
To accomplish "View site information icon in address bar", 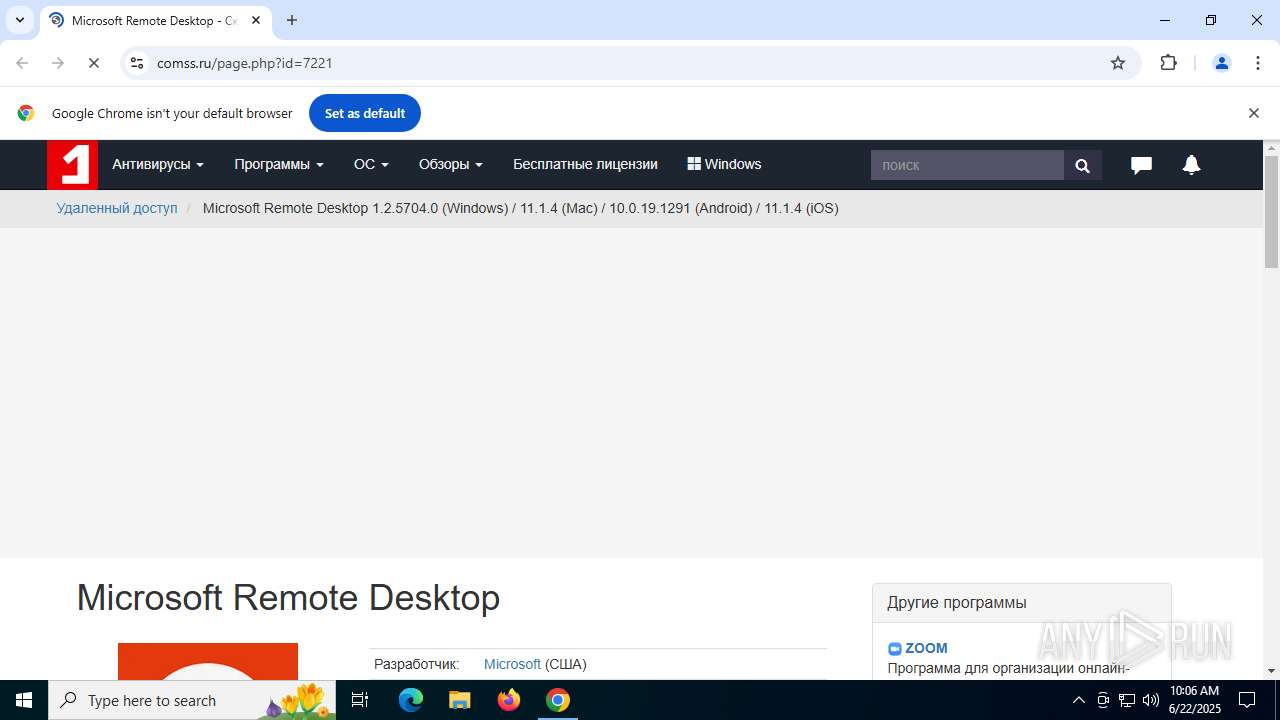I will pos(137,63).
